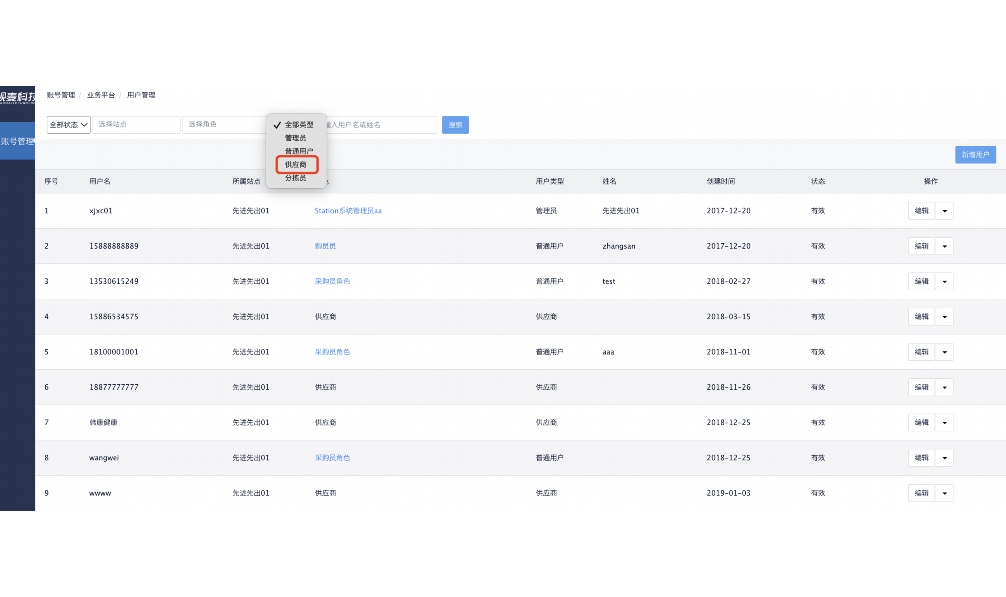Click 账号管理 breadcrumb link
1006x597 pixels.
(61, 95)
